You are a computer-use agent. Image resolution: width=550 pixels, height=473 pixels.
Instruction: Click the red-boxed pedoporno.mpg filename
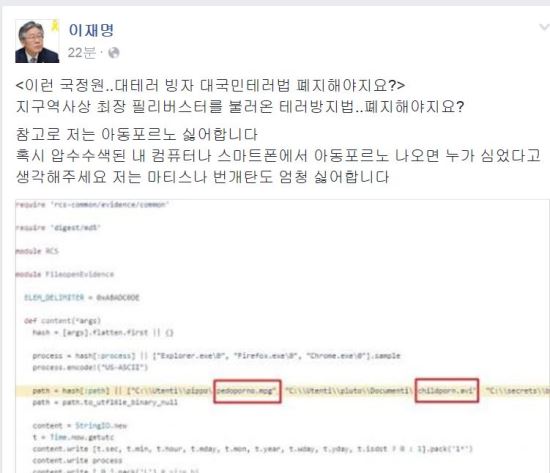coord(247,391)
